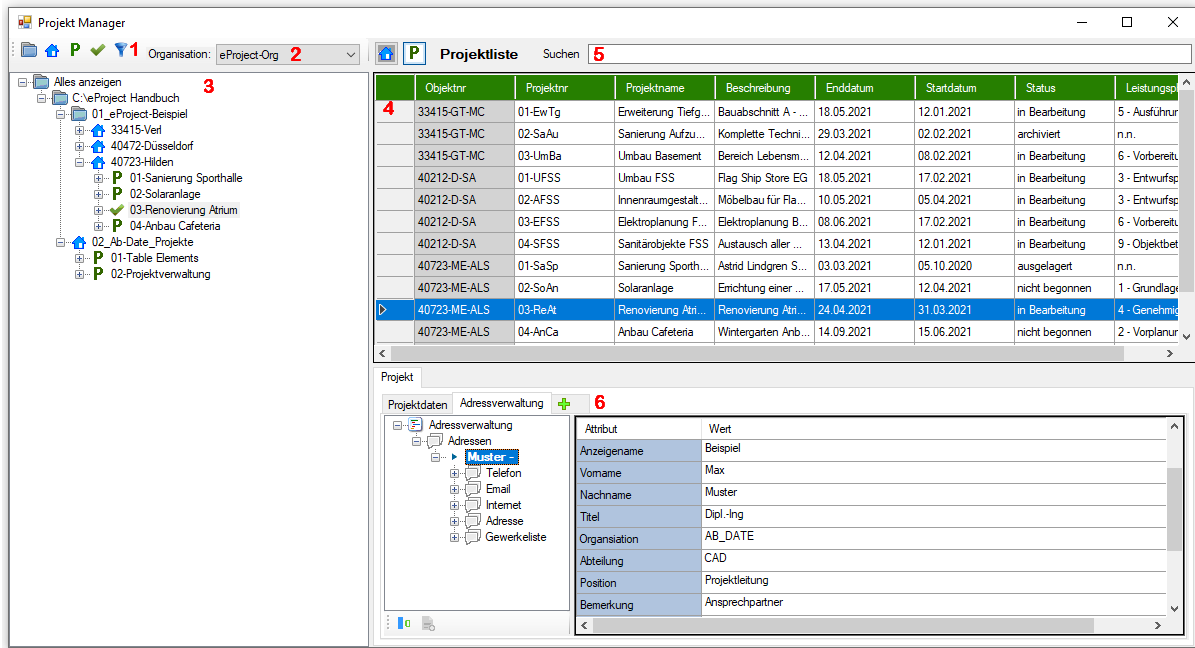
Task: Click the Wert column header
Action: pyautogui.click(x=934, y=428)
